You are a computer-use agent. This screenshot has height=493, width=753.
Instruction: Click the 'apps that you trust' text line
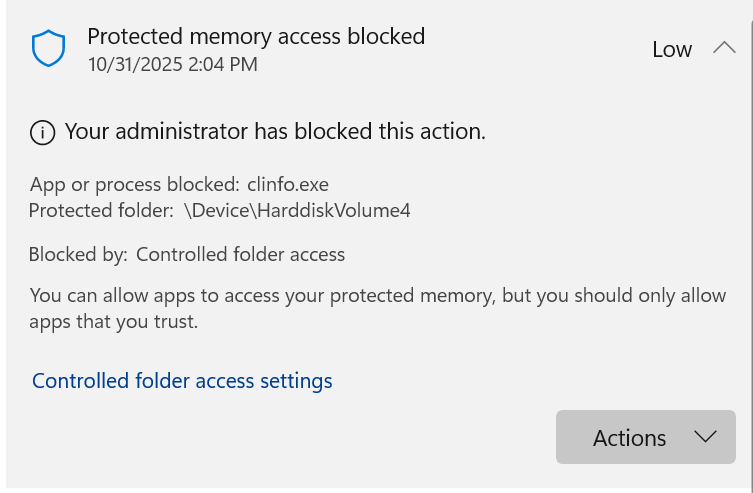[x=114, y=321]
